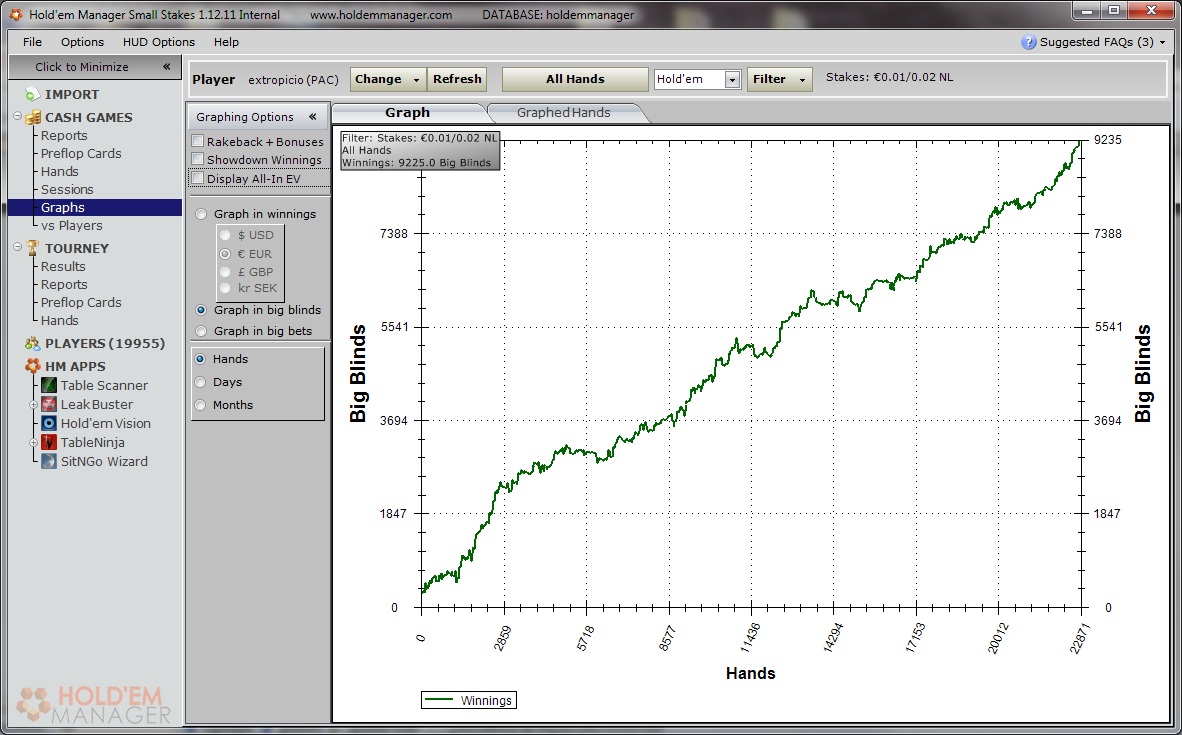Open Cash Games Hands
Image resolution: width=1182 pixels, height=735 pixels.
[x=60, y=172]
